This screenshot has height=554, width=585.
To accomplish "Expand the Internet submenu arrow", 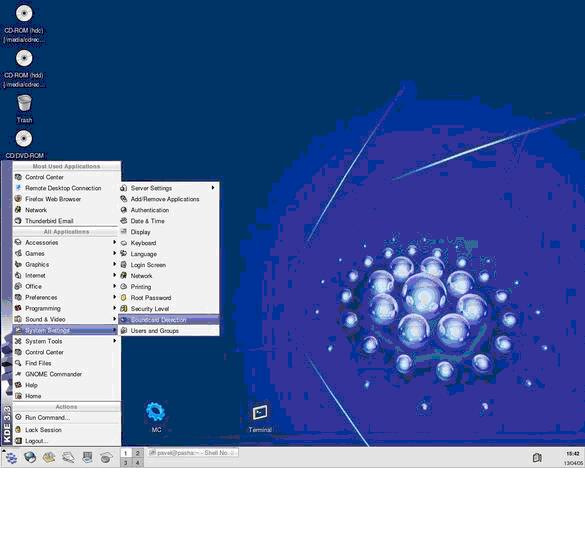I will click(115, 275).
